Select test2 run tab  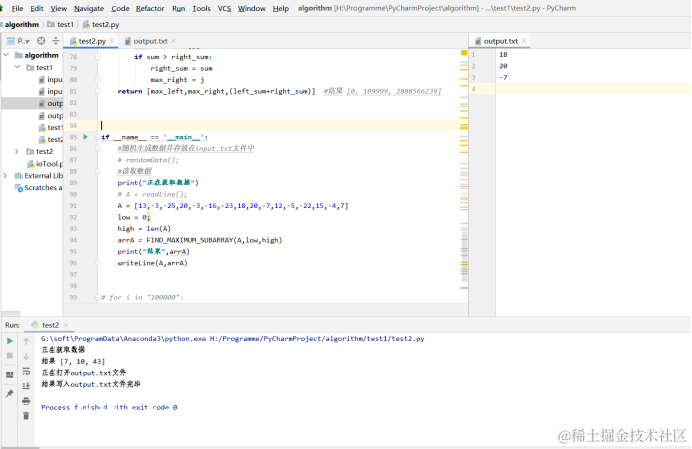(x=46, y=325)
